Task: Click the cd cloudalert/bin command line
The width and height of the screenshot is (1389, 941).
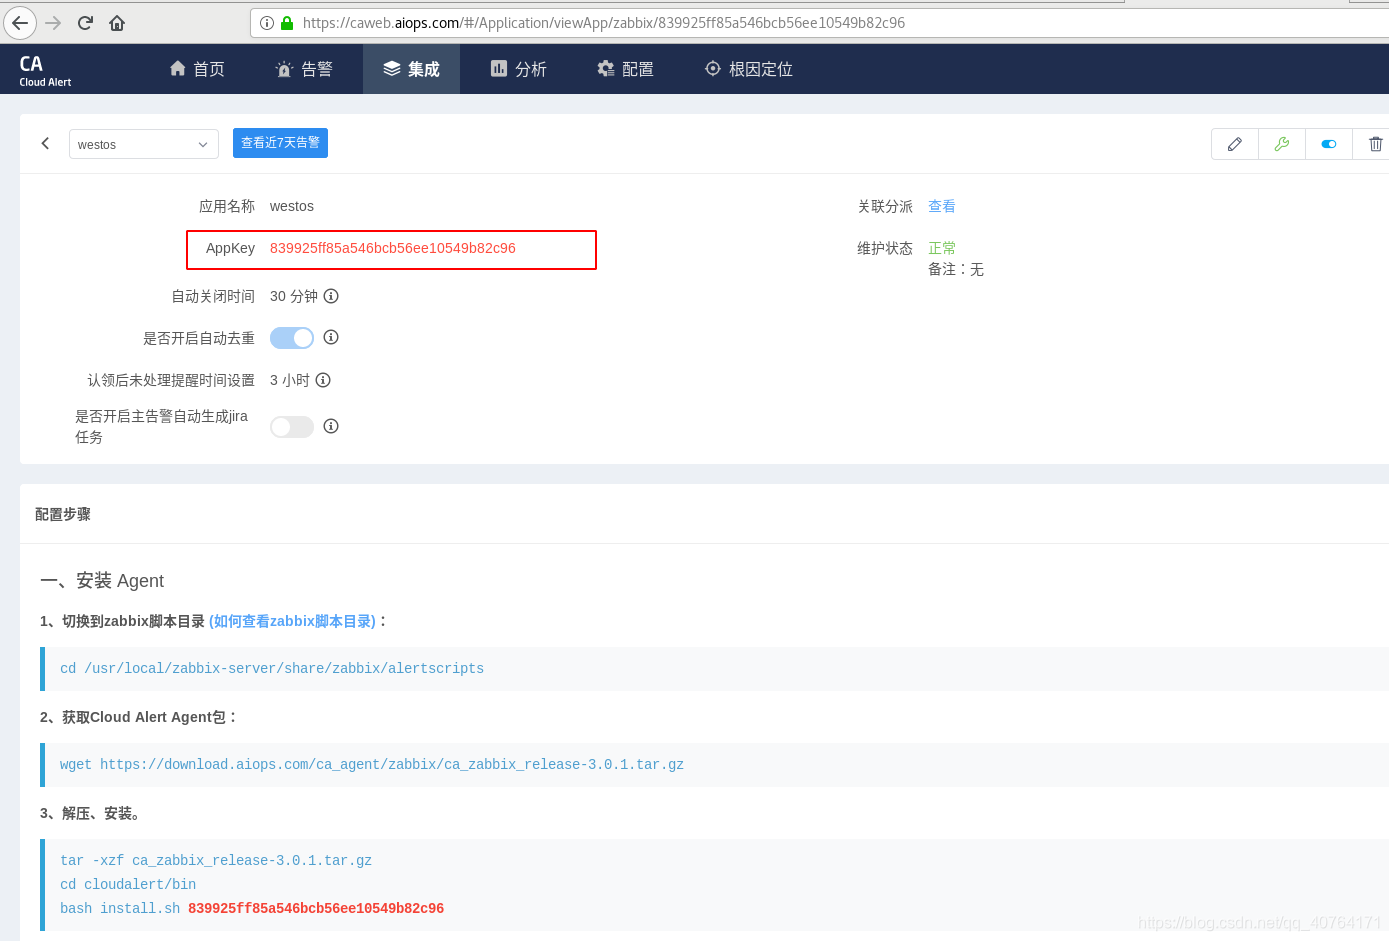Action: pyautogui.click(x=128, y=884)
